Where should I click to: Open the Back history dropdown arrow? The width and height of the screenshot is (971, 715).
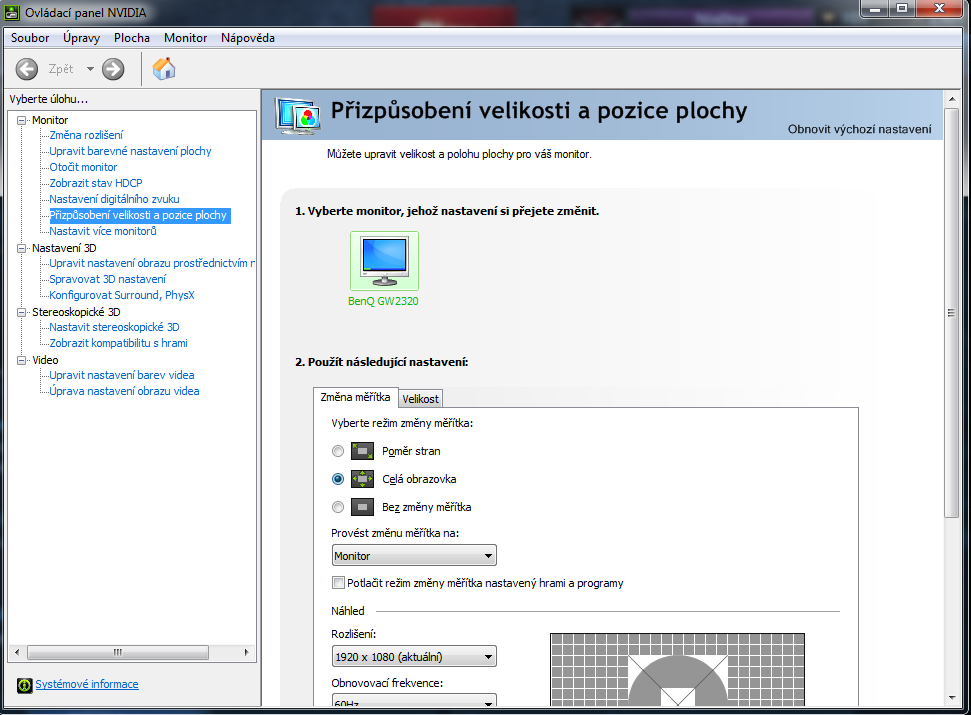click(90, 69)
